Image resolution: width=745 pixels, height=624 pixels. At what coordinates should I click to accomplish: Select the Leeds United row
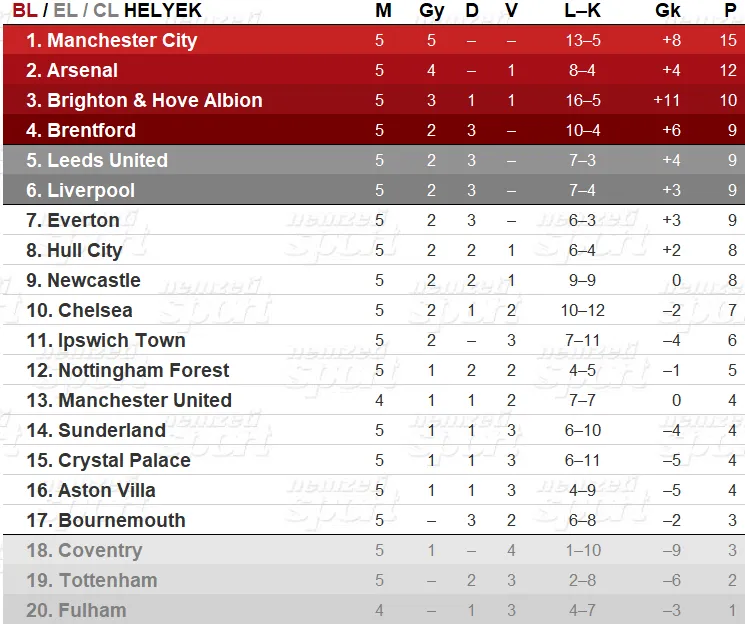click(x=374, y=160)
